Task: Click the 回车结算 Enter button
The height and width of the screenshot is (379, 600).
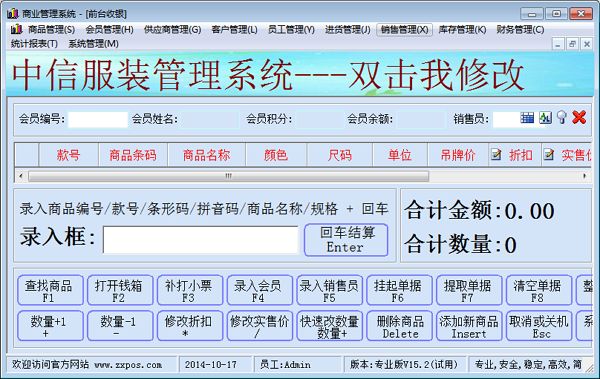Action: pyautogui.click(x=346, y=240)
